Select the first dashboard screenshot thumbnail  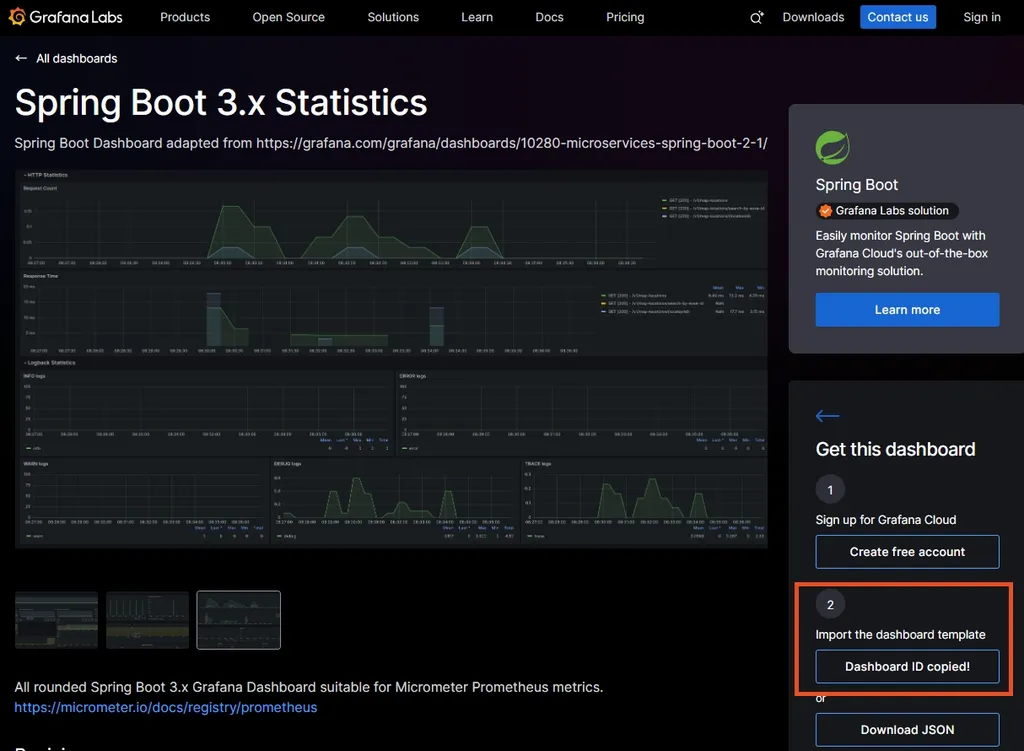(x=56, y=620)
